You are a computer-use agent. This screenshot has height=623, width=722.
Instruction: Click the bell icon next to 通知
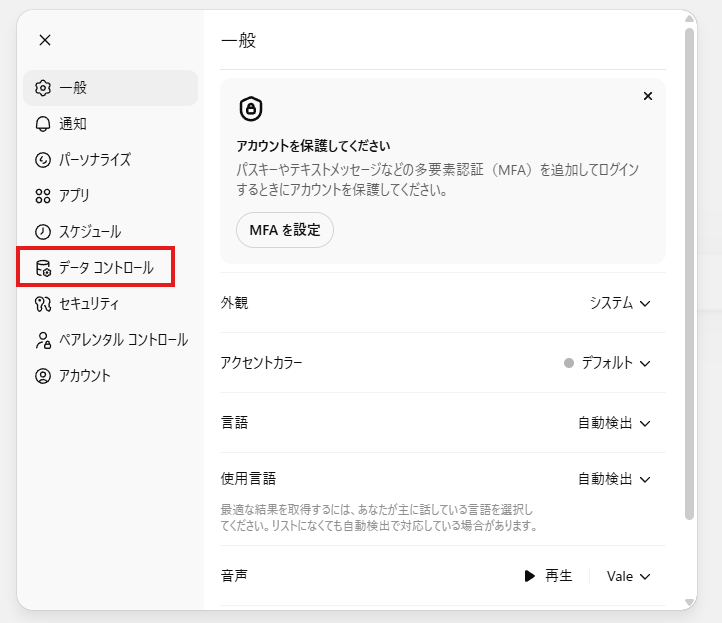43,124
